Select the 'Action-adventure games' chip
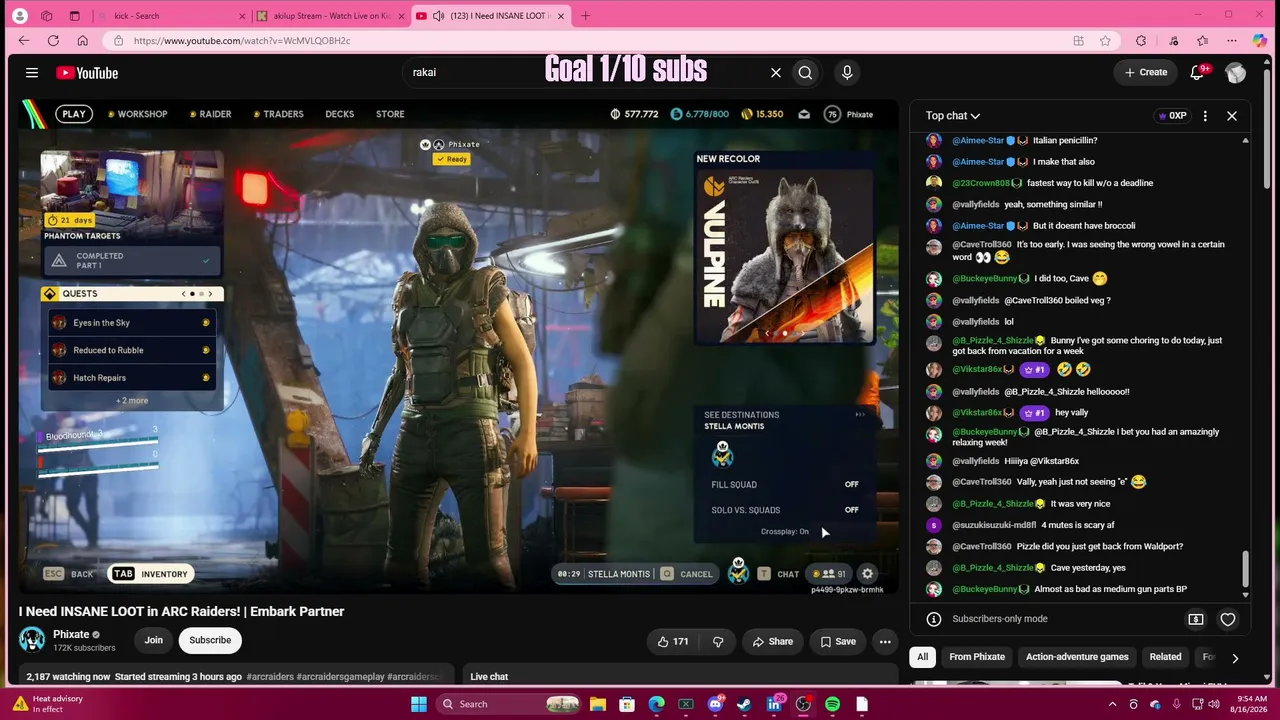The width and height of the screenshot is (1280, 720). pyautogui.click(x=1077, y=657)
